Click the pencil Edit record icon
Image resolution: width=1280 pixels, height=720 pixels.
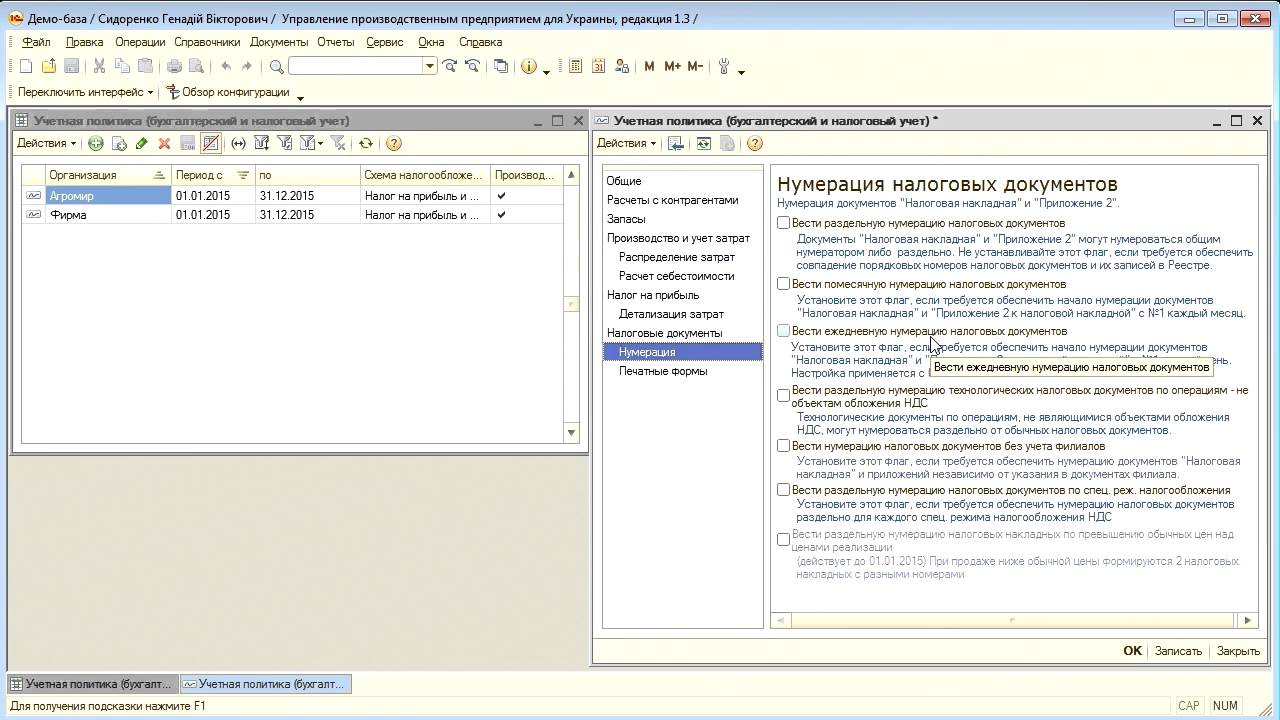141,143
